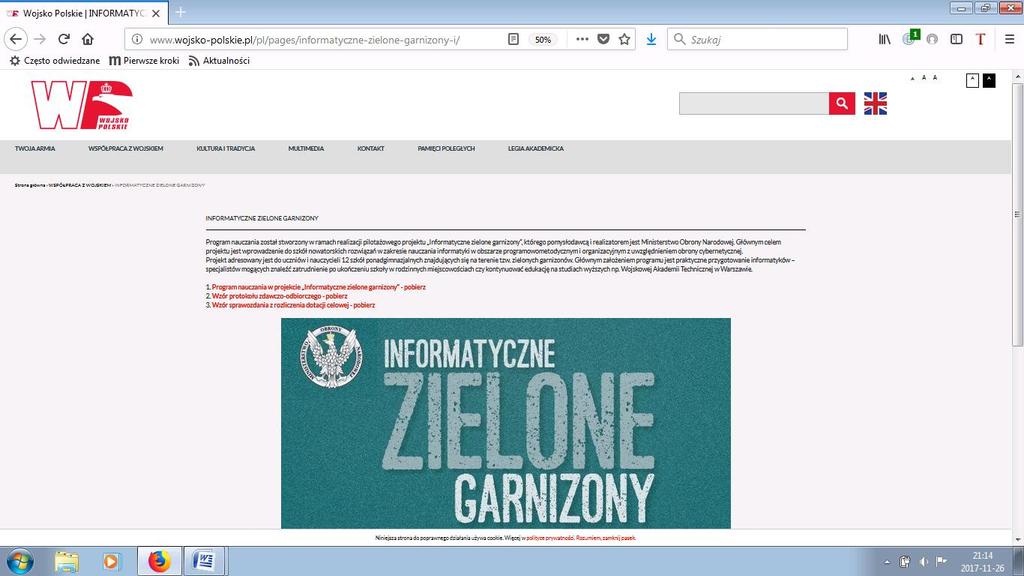Image resolution: width=1024 pixels, height=576 pixels.
Task: Toggle the browser sidebar
Action: click(x=956, y=39)
